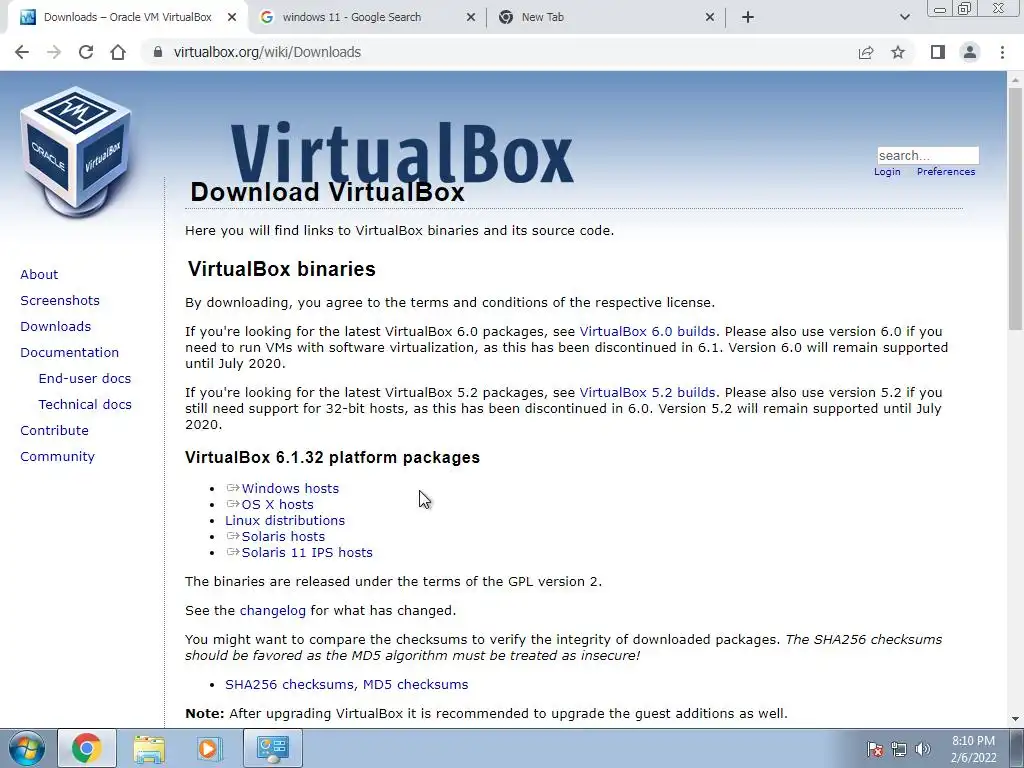The height and width of the screenshot is (768, 1024).
Task: Close the windows 11 Google Search tab
Action: pos(471,18)
